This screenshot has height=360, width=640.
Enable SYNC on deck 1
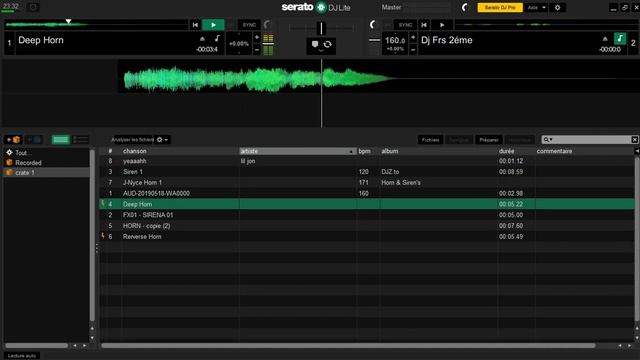pyautogui.click(x=249, y=25)
